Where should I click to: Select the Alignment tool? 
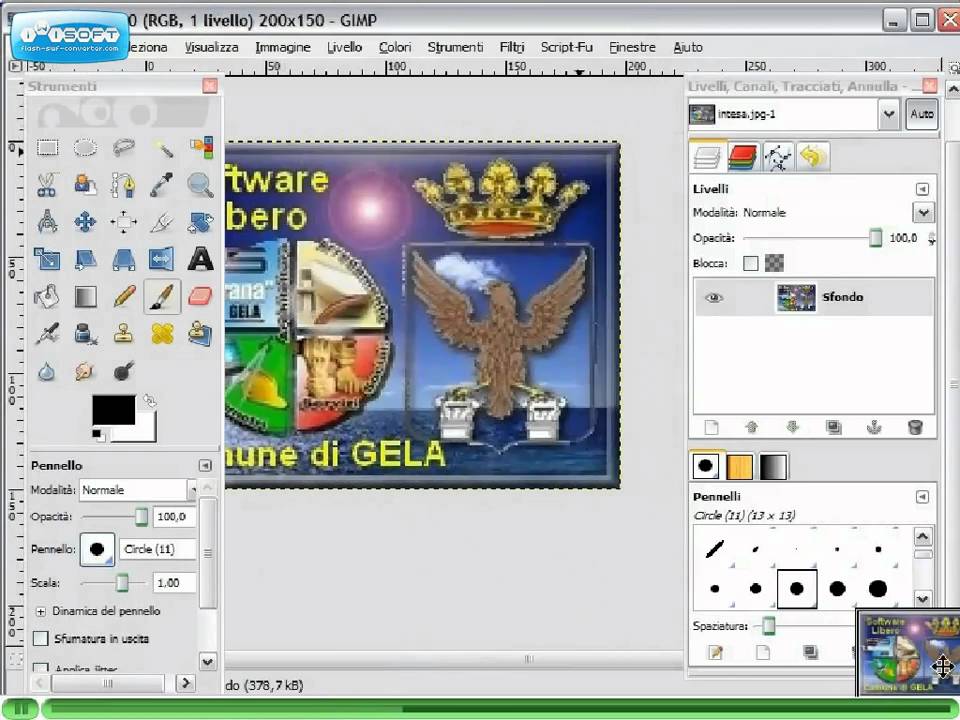pyautogui.click(x=124, y=222)
